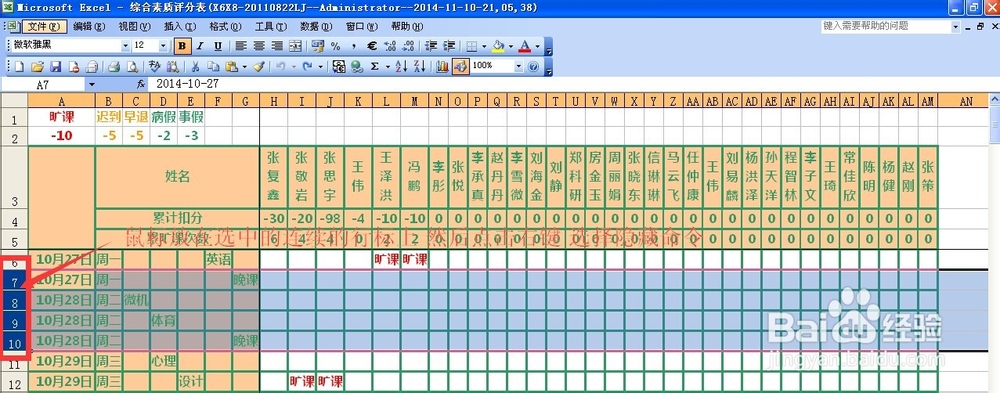1000x393 pixels.
Task: Apply cell borders
Action: pyautogui.click(x=472, y=46)
